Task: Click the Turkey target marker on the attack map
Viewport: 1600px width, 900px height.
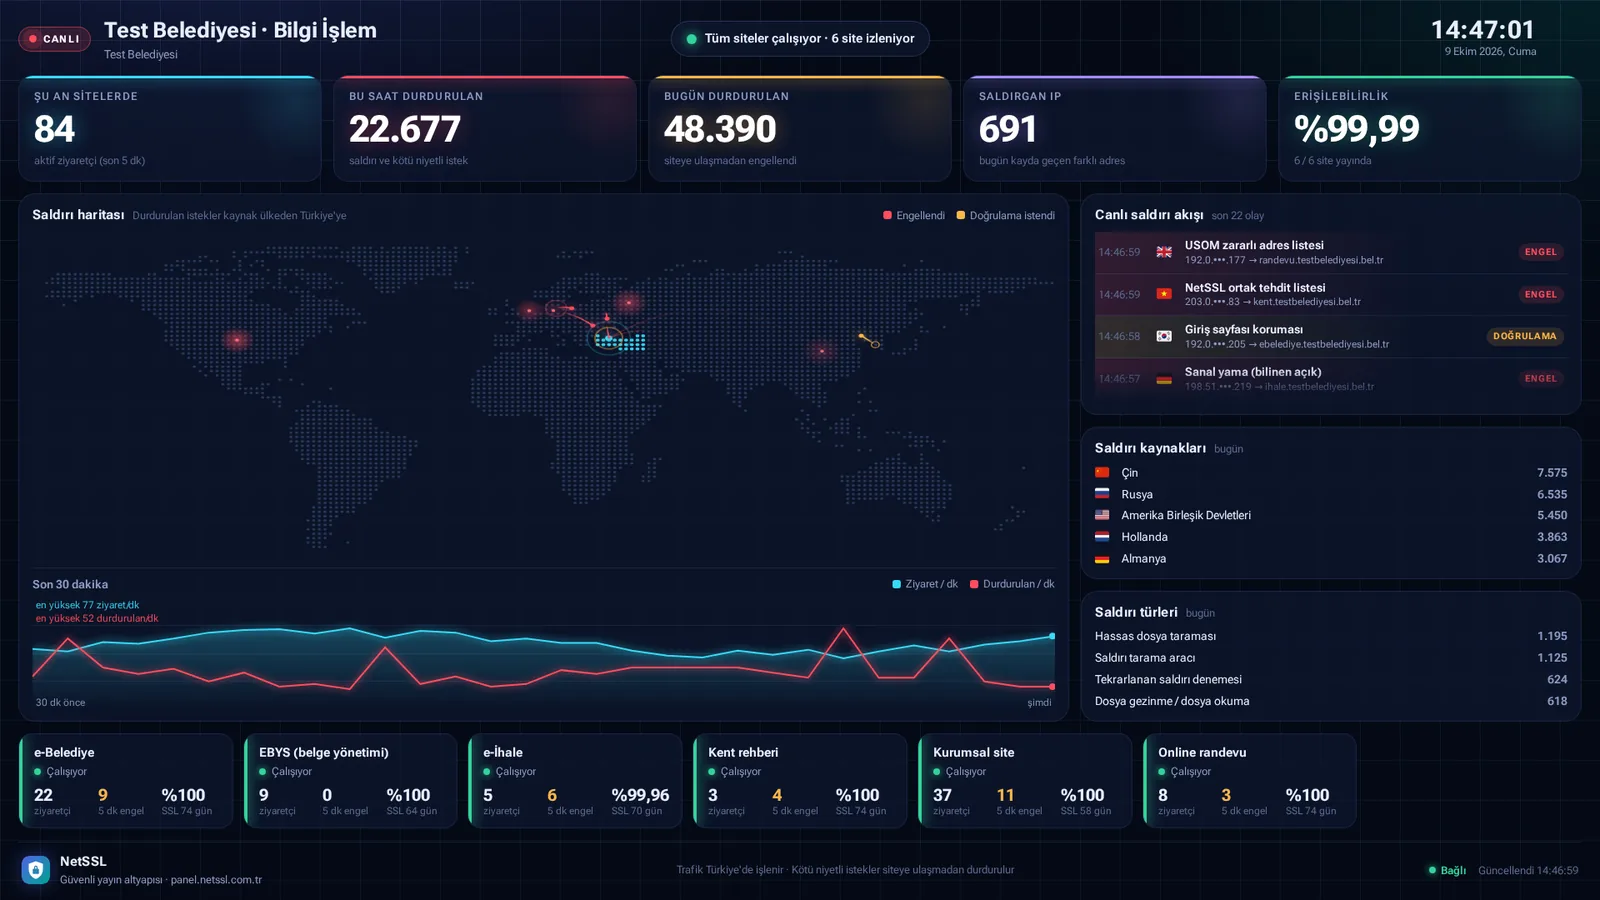Action: click(x=608, y=338)
